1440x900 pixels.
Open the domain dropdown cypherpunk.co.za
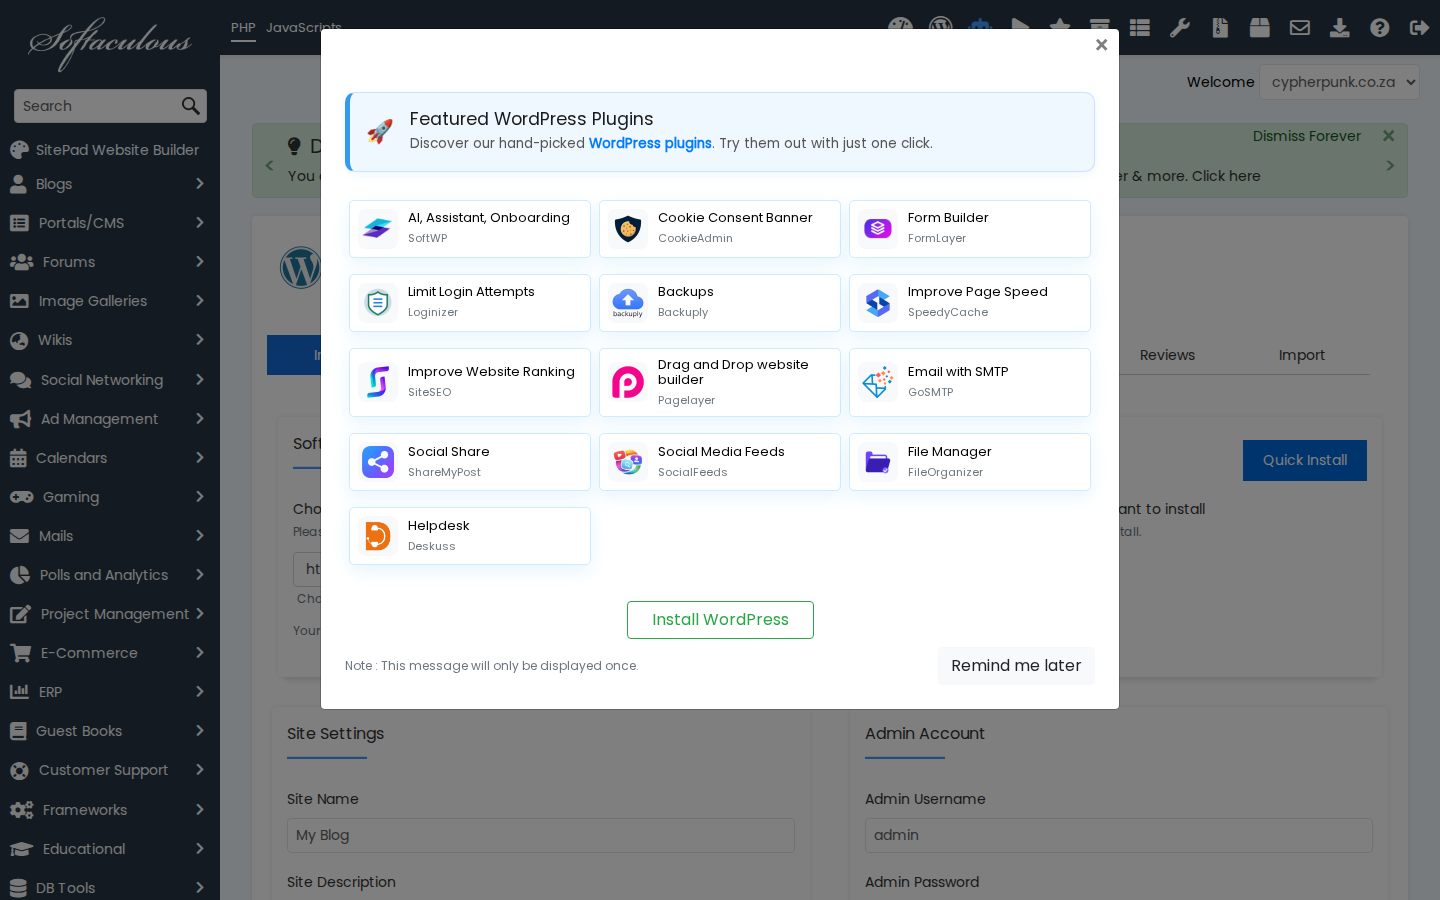pos(1339,82)
